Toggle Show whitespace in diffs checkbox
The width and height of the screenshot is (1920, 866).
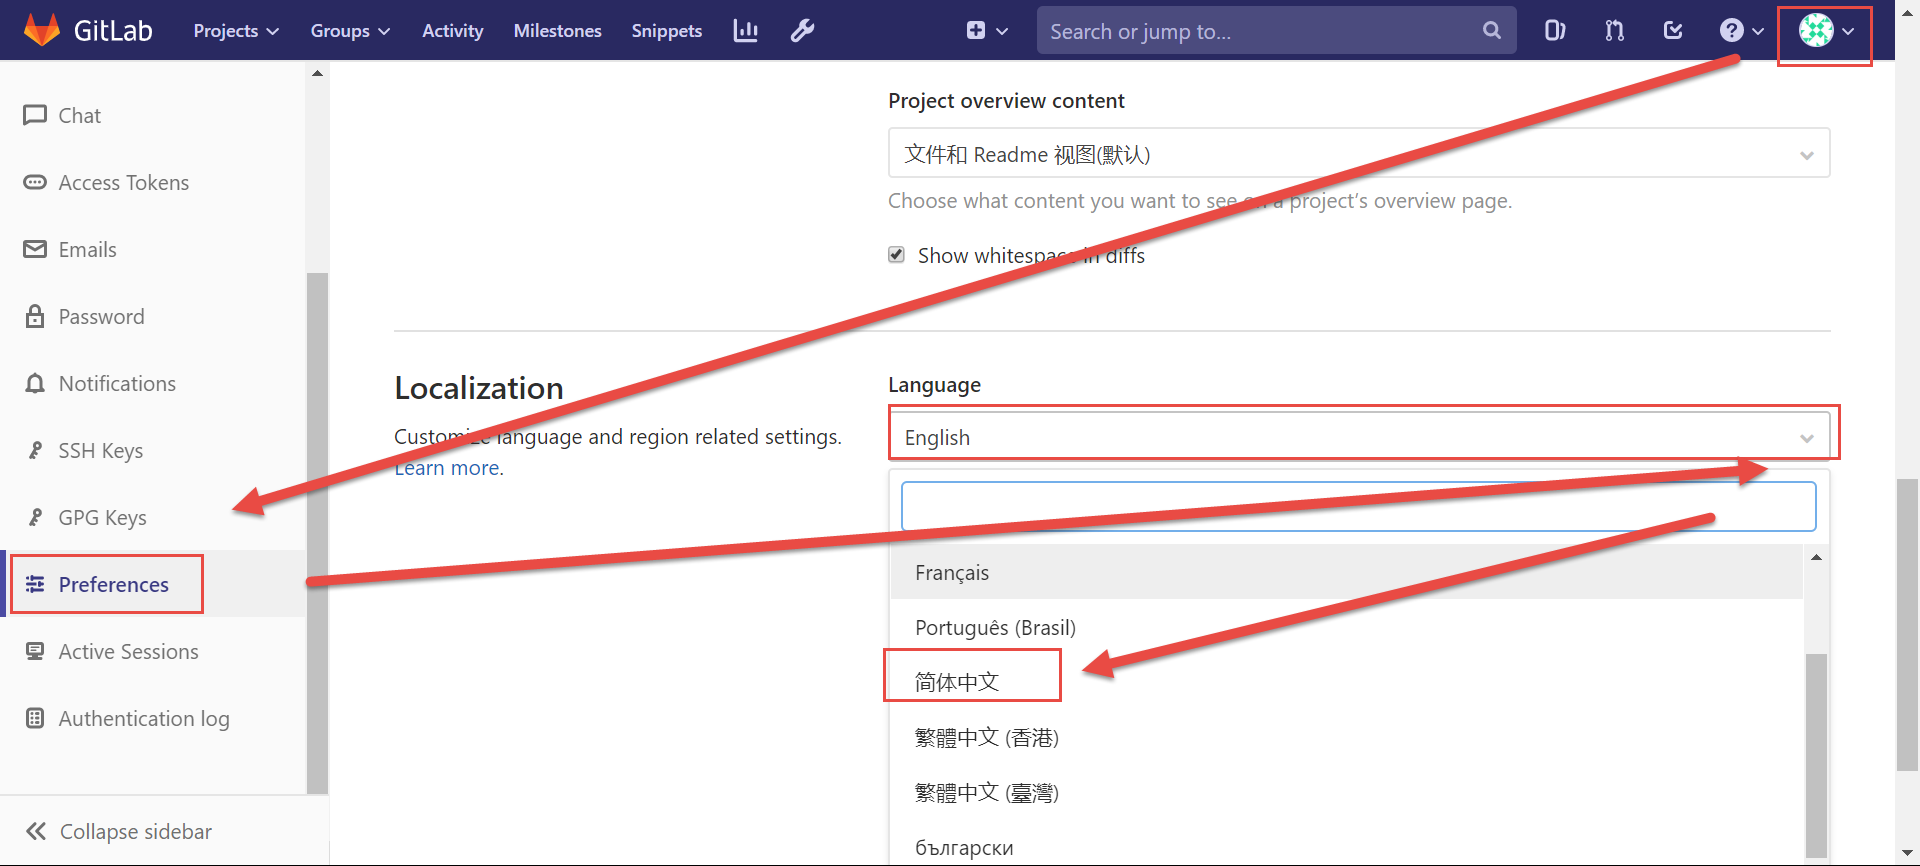(x=897, y=255)
